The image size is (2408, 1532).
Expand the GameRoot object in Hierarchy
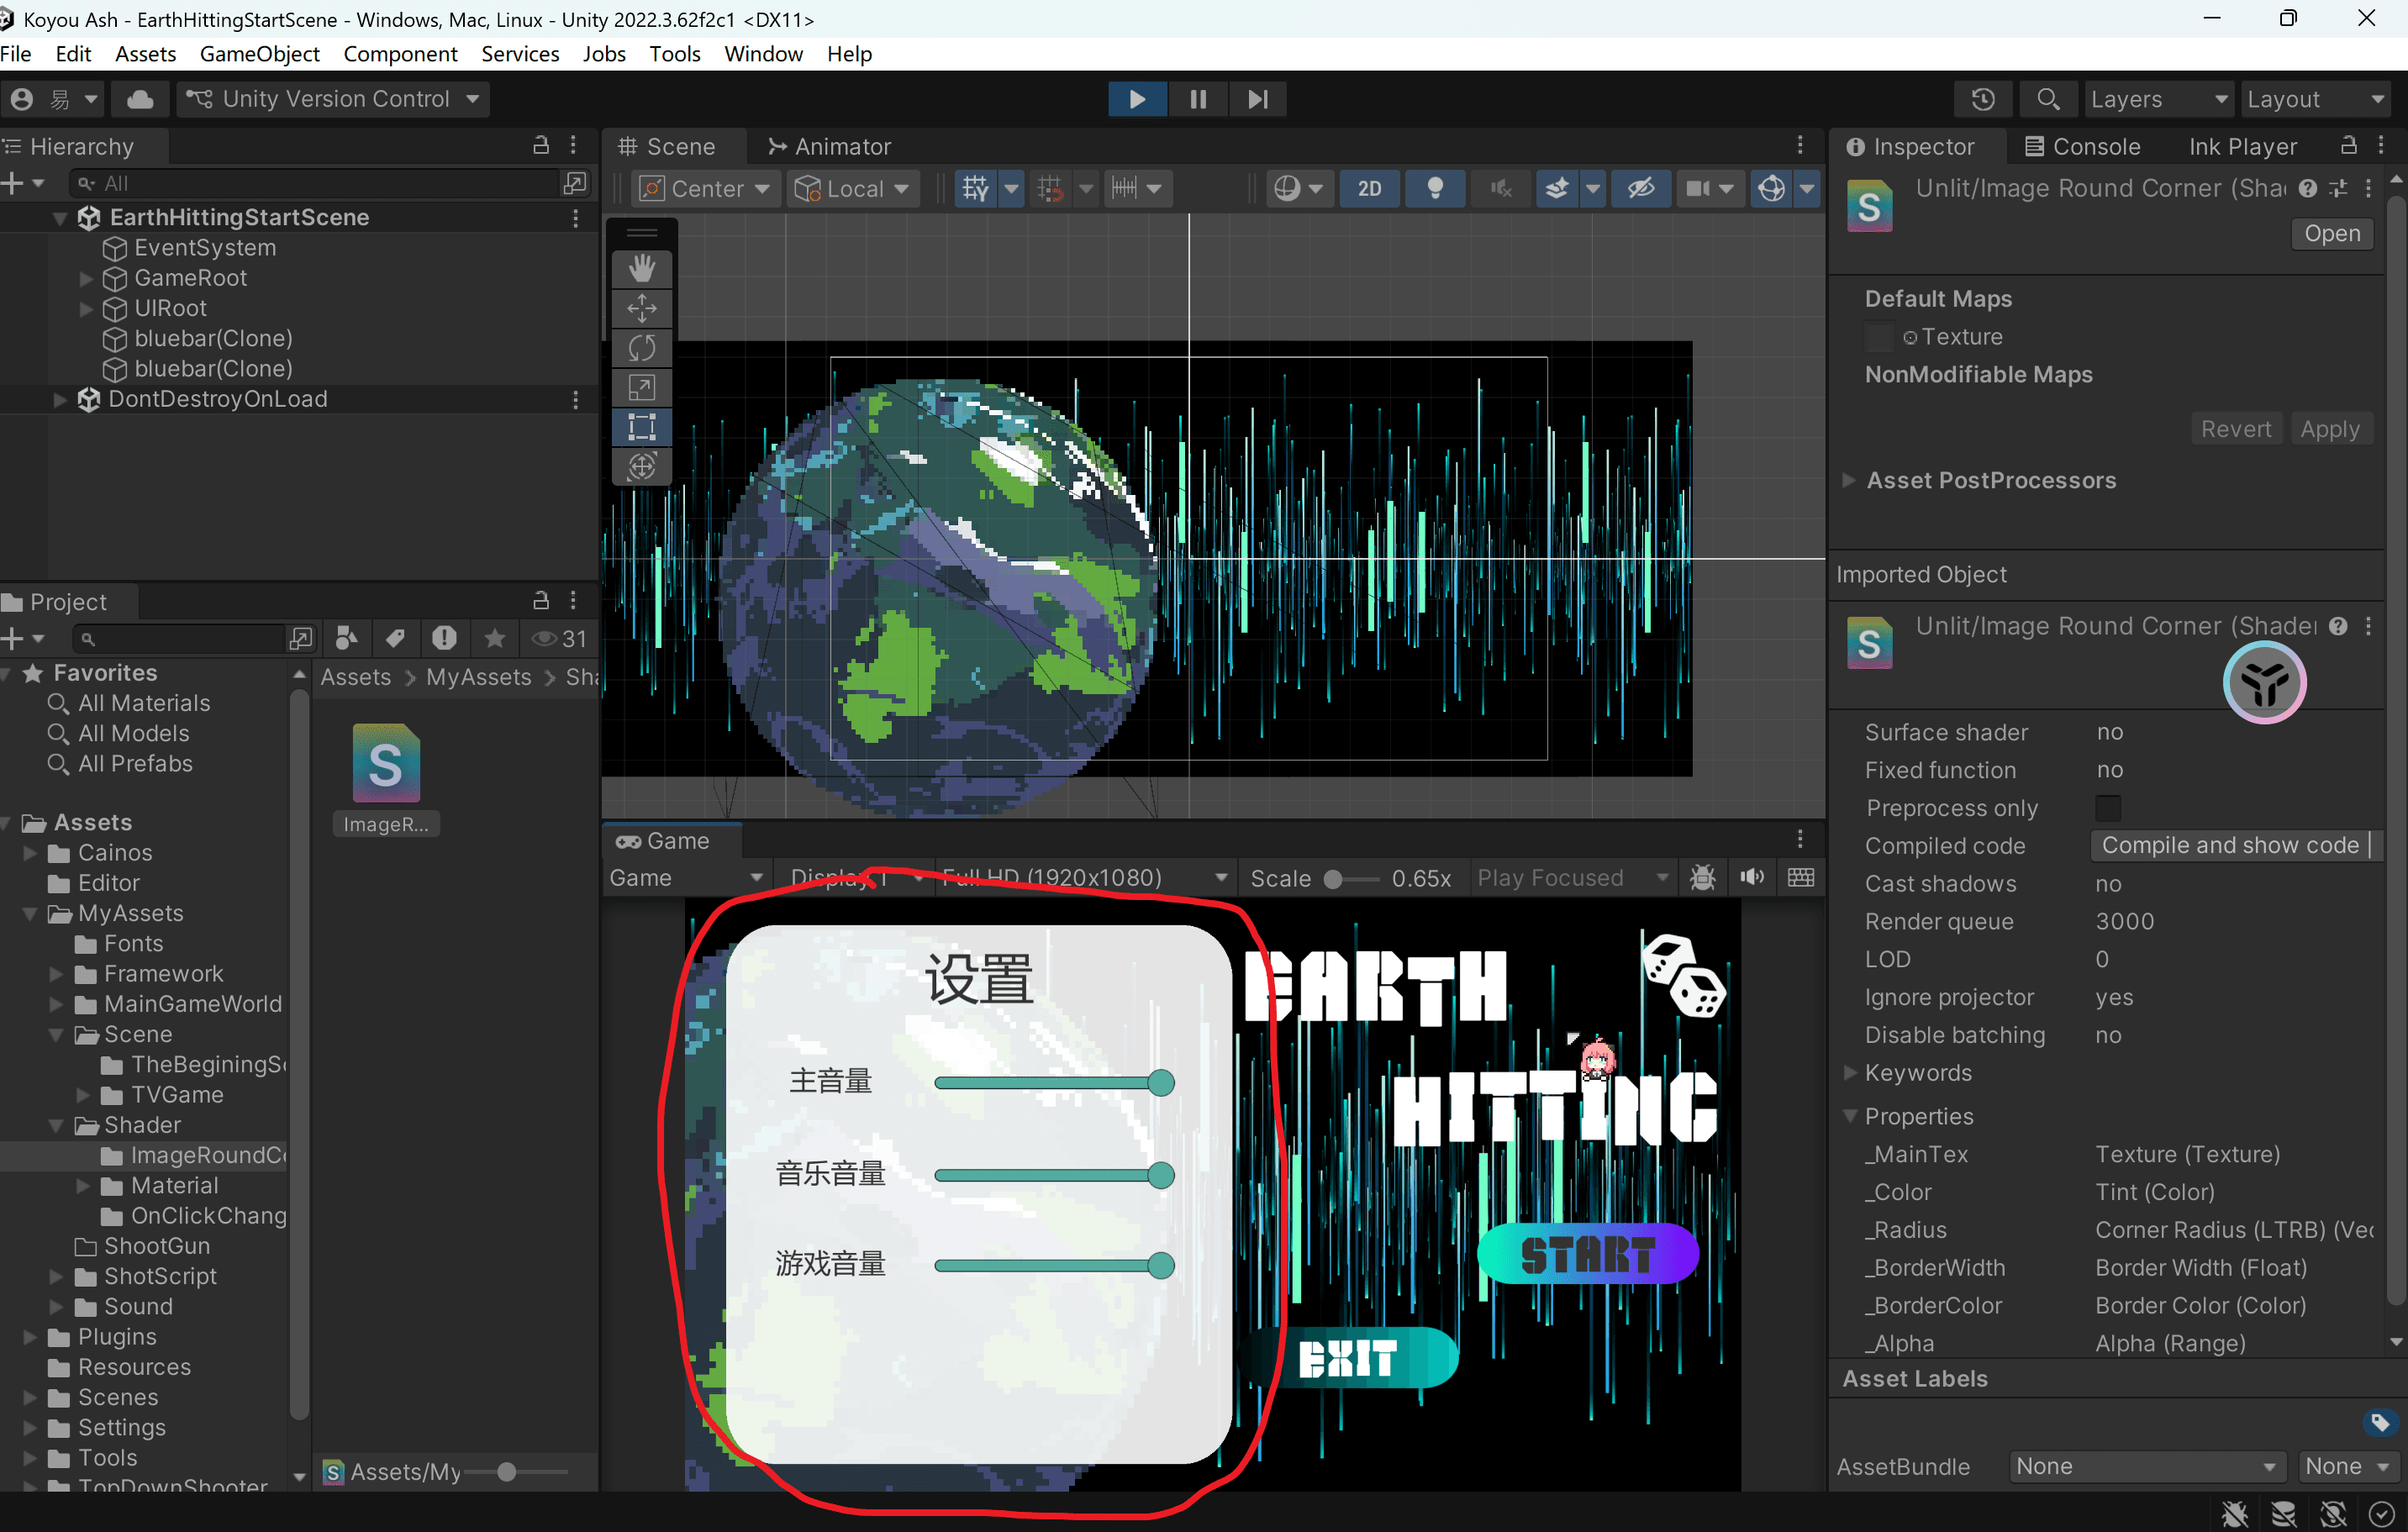[x=86, y=278]
